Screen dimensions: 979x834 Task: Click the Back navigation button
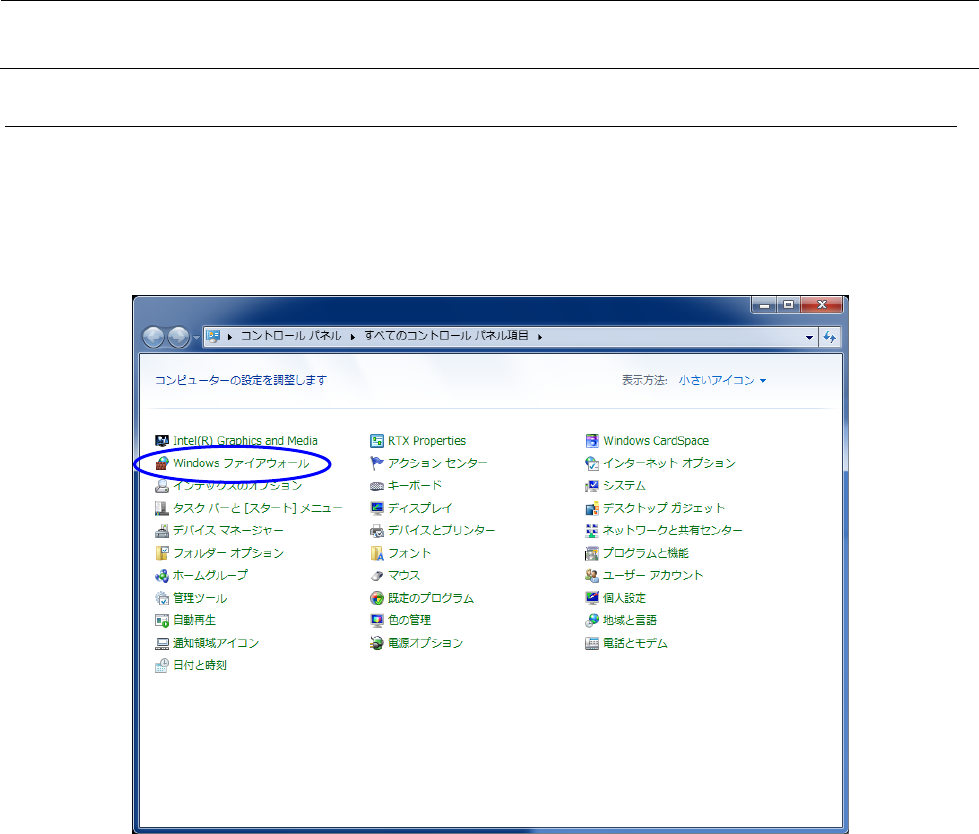pyautogui.click(x=154, y=337)
